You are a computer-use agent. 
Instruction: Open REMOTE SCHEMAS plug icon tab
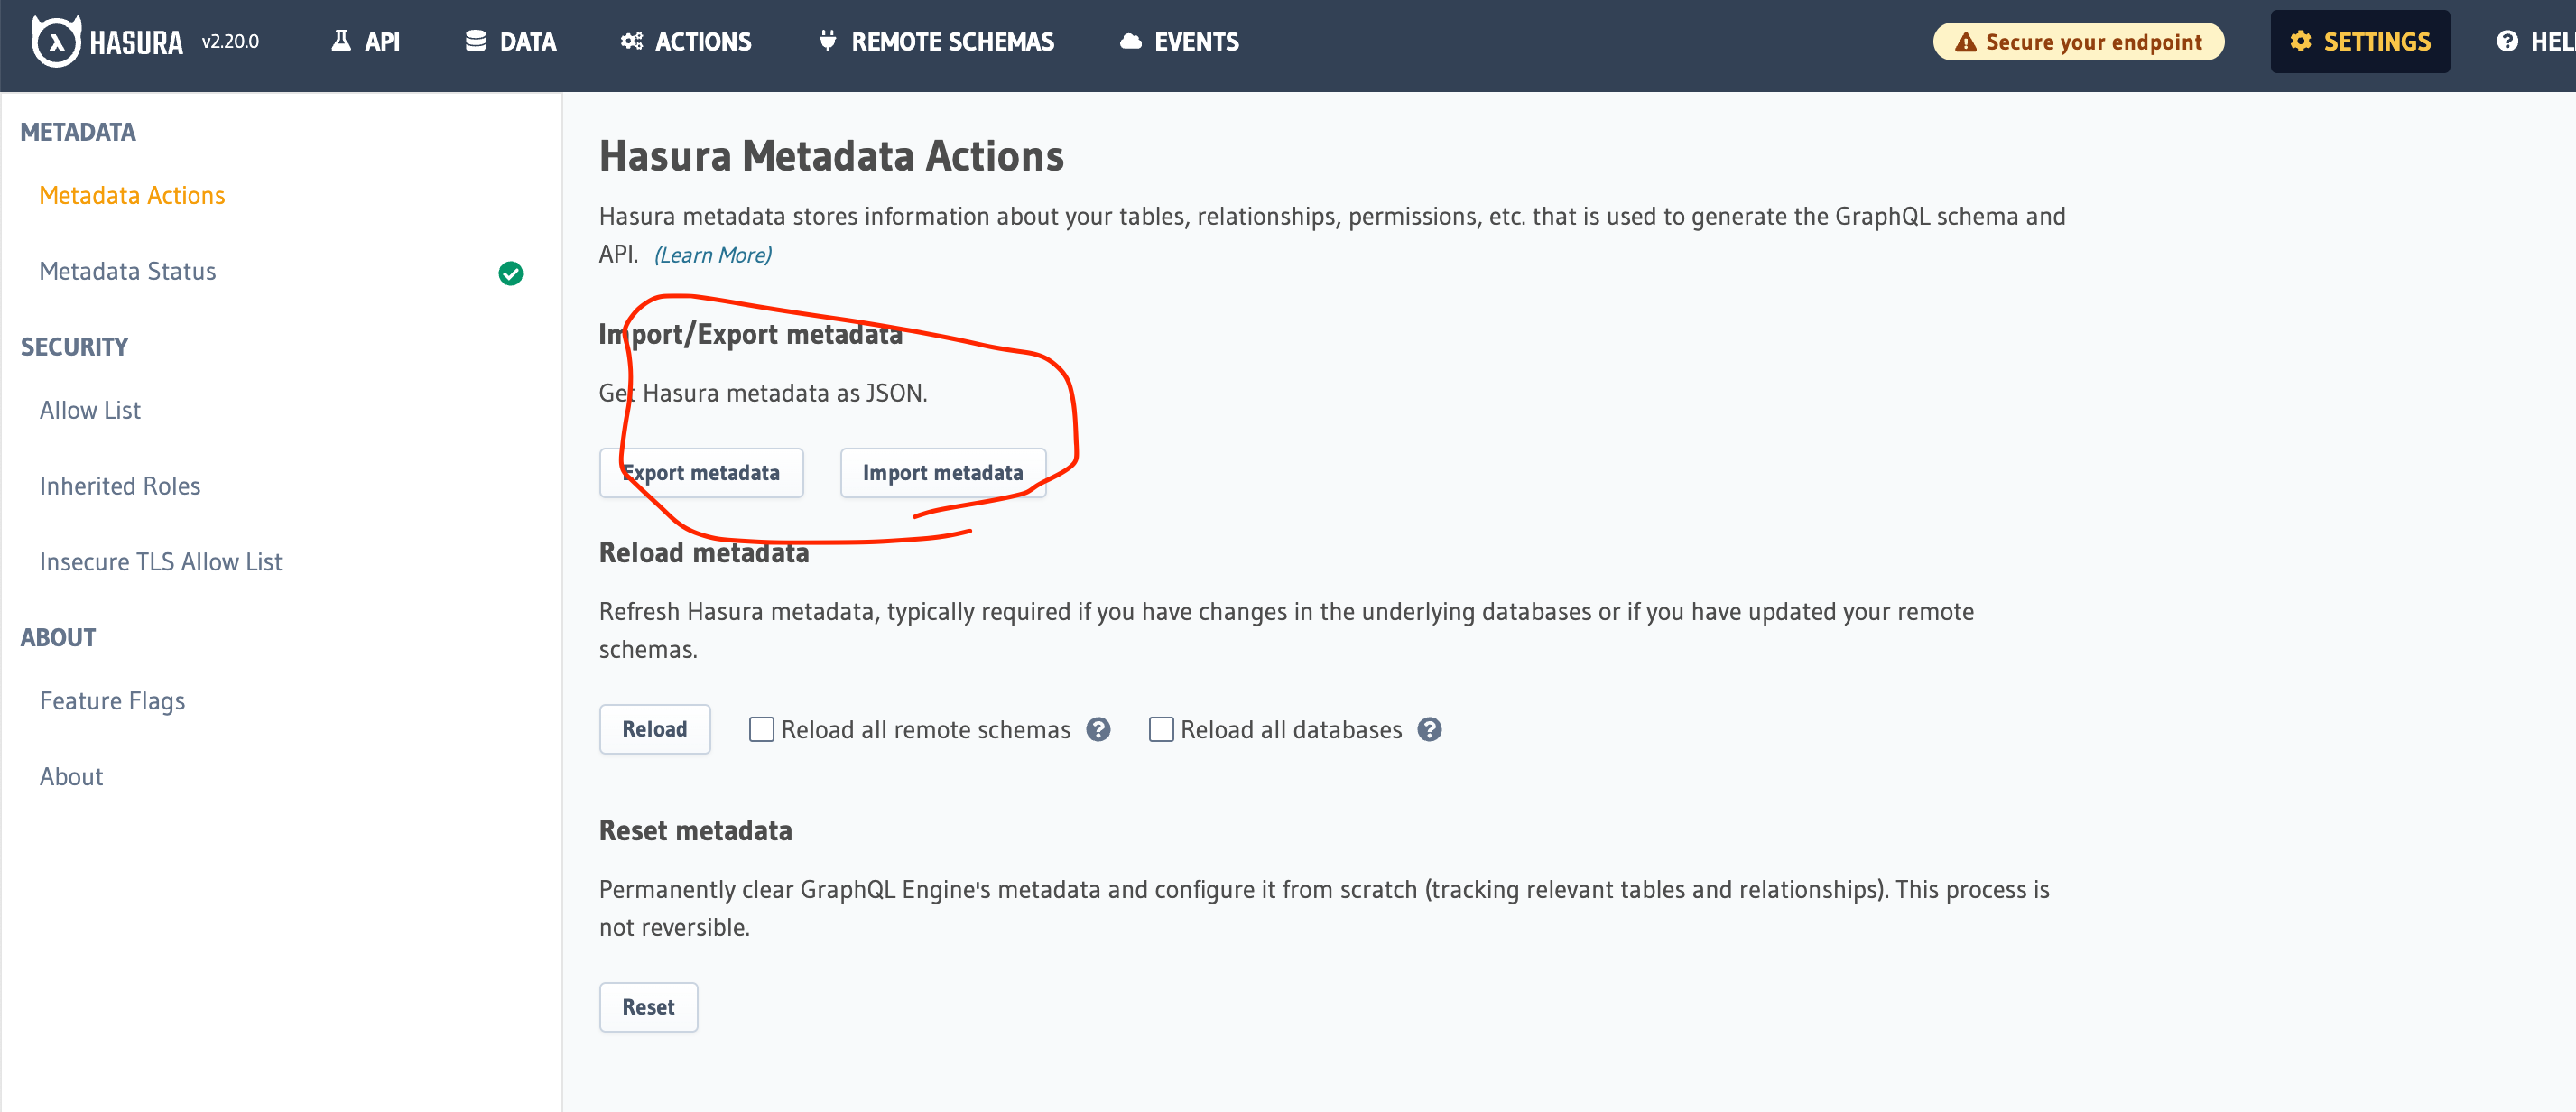[827, 41]
